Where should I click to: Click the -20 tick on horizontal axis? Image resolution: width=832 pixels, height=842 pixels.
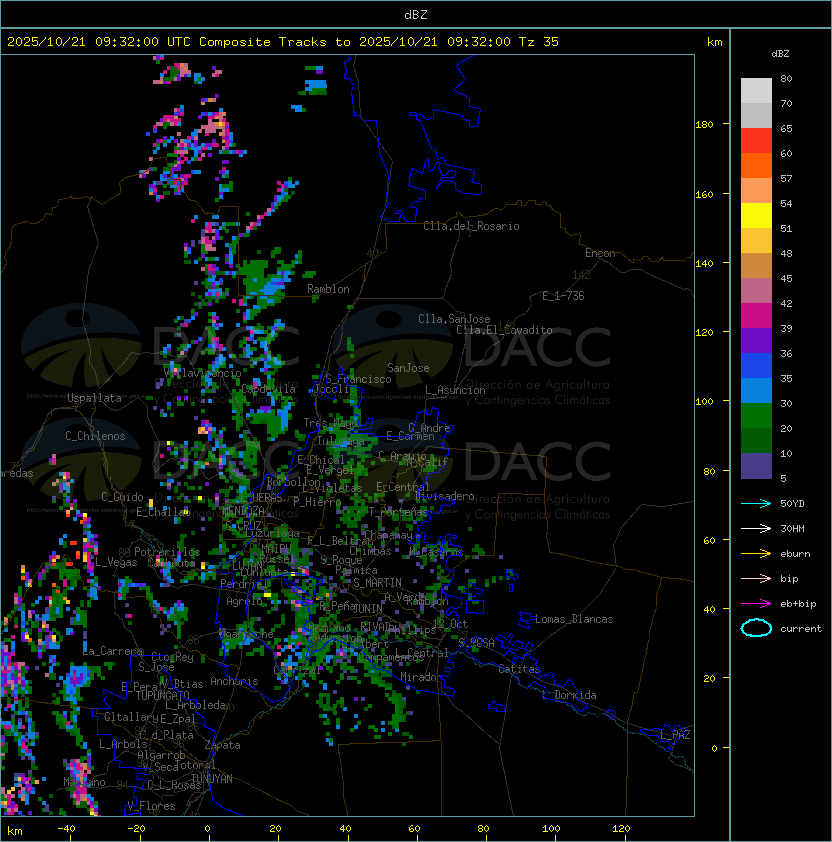pos(136,829)
